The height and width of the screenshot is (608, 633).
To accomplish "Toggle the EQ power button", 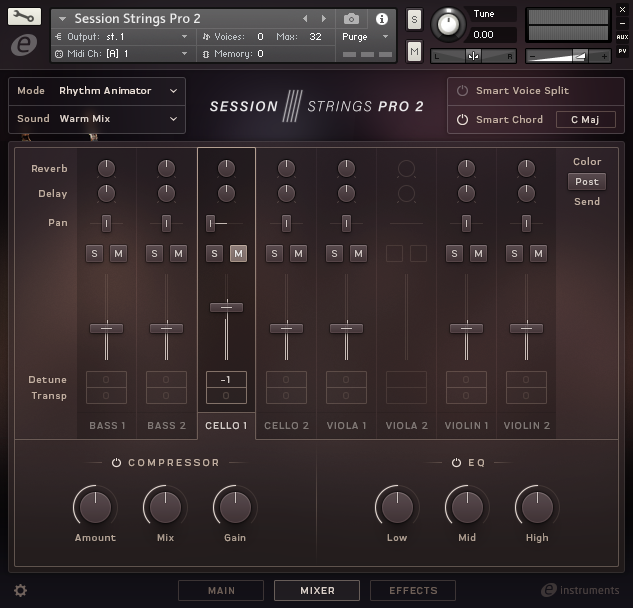I will [456, 463].
